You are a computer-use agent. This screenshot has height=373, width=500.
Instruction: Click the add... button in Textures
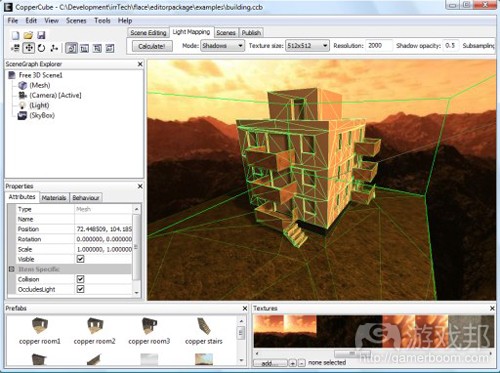(270, 363)
